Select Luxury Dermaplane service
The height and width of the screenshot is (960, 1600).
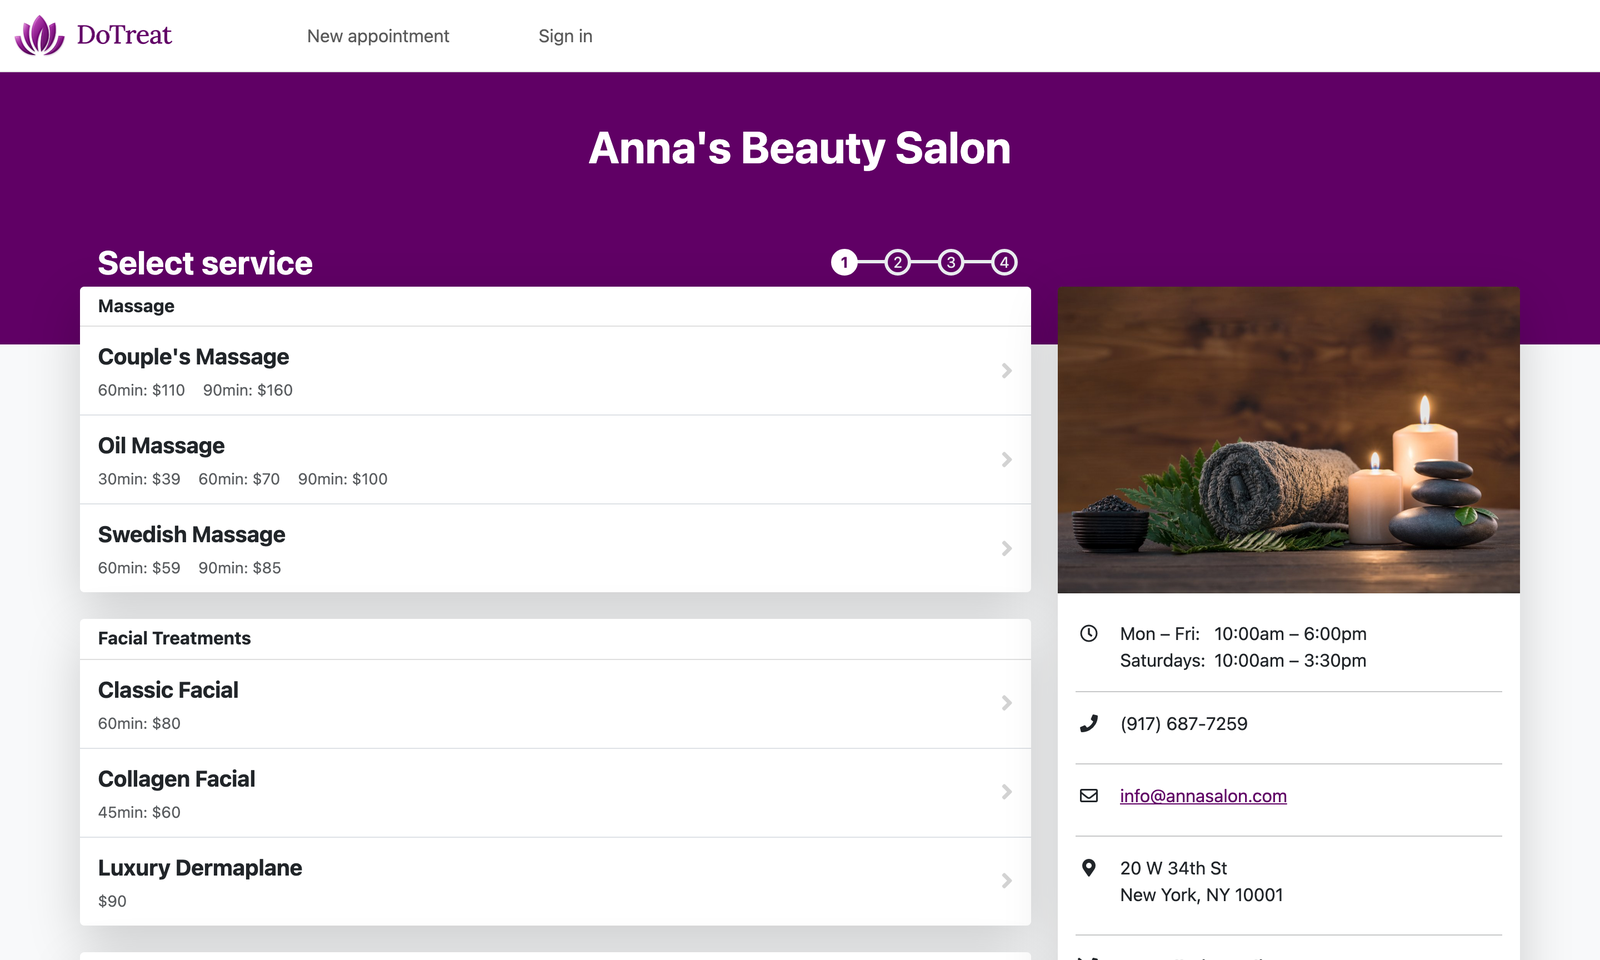[555, 882]
